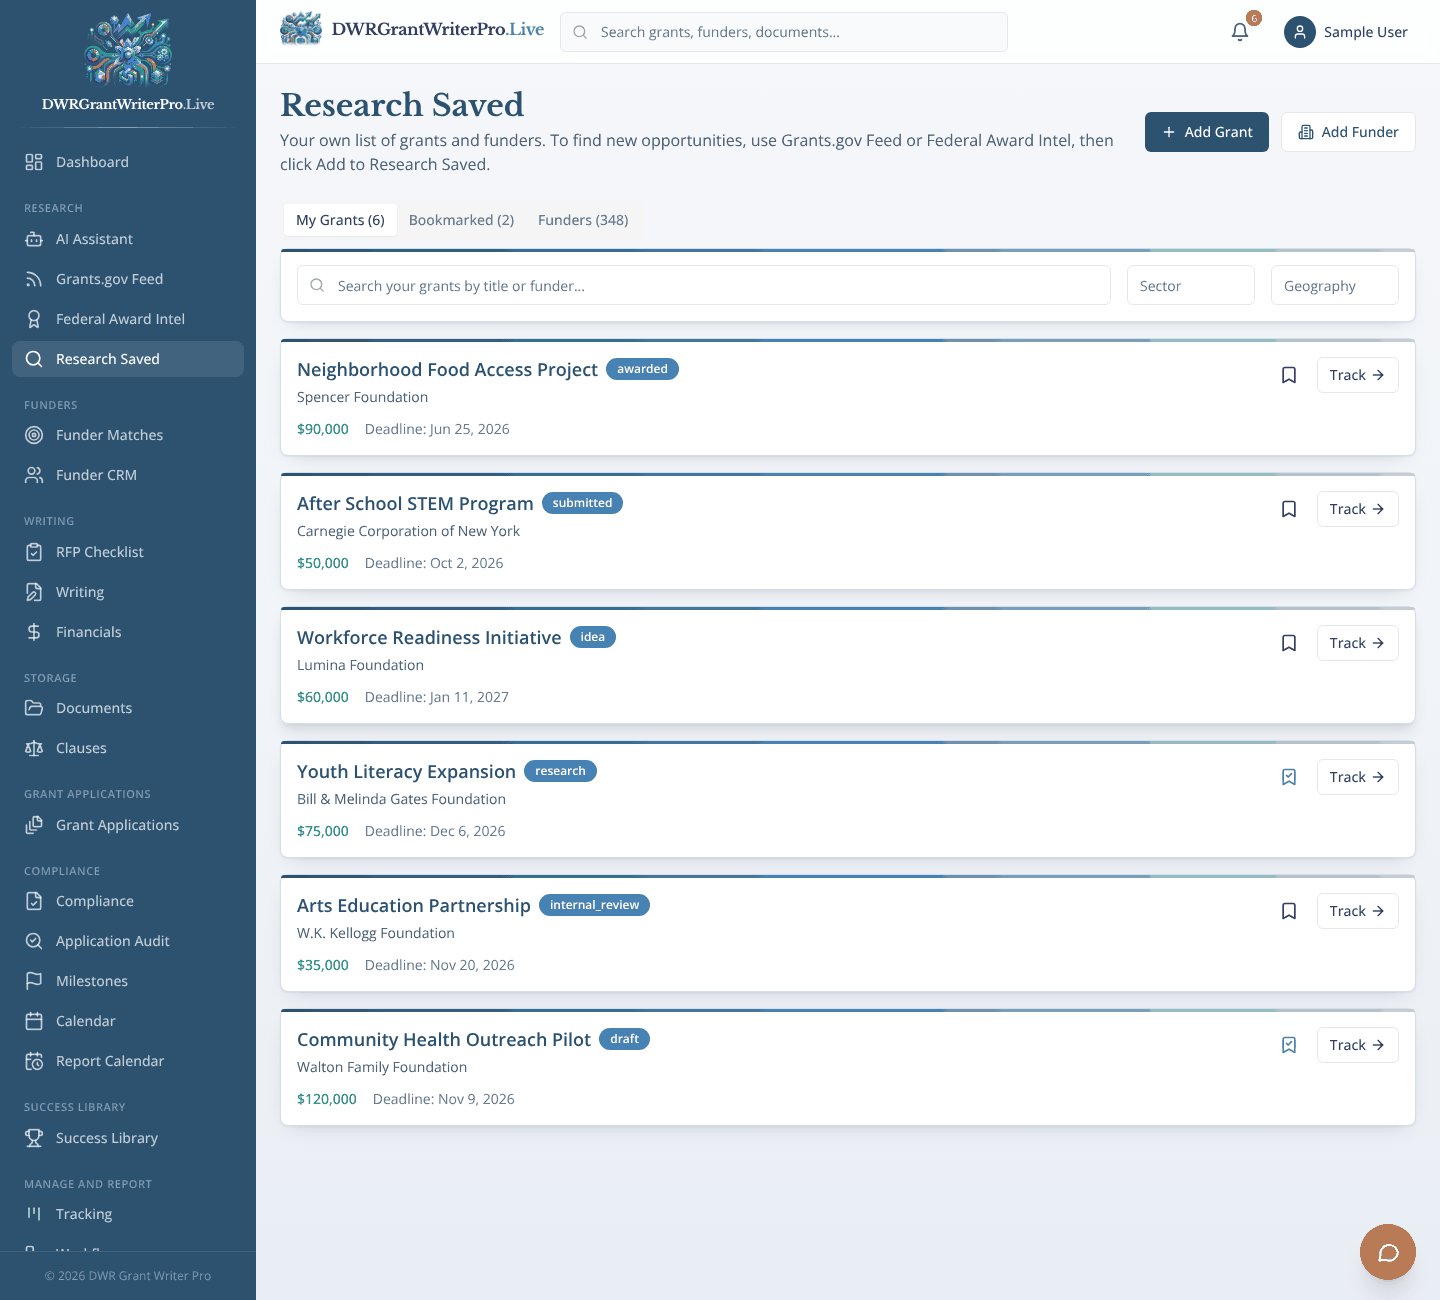This screenshot has height=1300, width=1440.
Task: Open the chat bubble floating button
Action: 1388,1252
